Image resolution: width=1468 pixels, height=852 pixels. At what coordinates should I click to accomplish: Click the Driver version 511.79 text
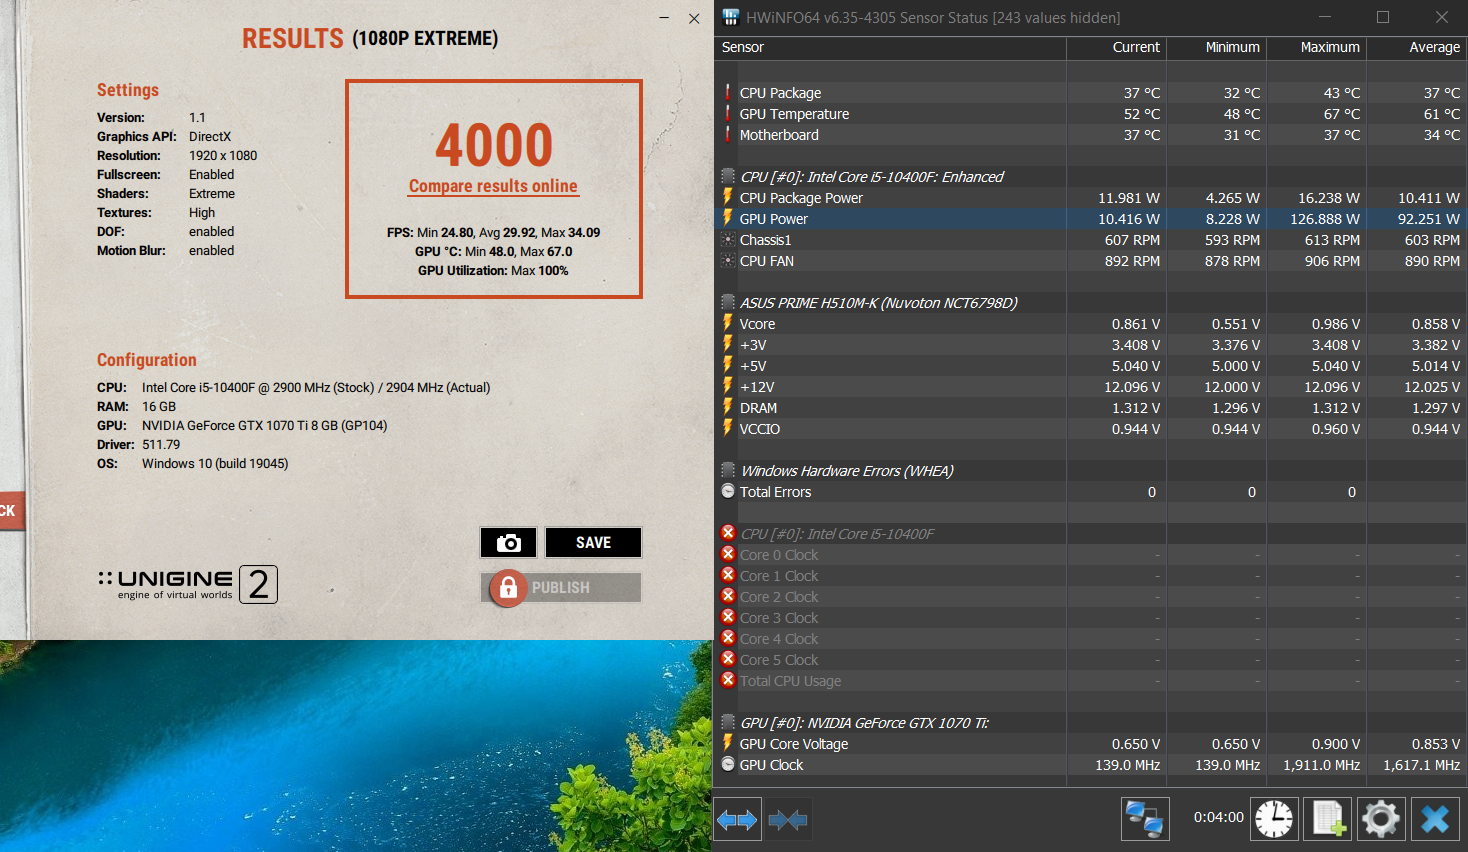[161, 444]
